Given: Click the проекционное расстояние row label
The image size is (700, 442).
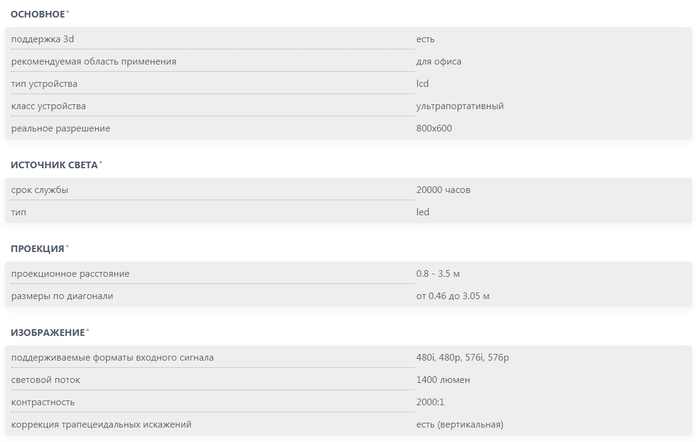Looking at the screenshot, I should click(x=70, y=274).
